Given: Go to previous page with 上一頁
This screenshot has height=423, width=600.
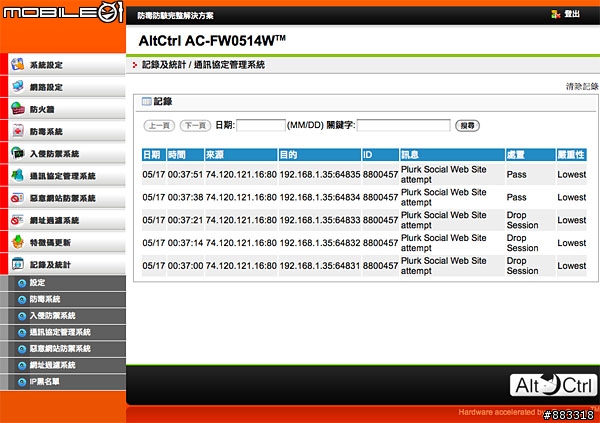Looking at the screenshot, I should pyautogui.click(x=159, y=126).
